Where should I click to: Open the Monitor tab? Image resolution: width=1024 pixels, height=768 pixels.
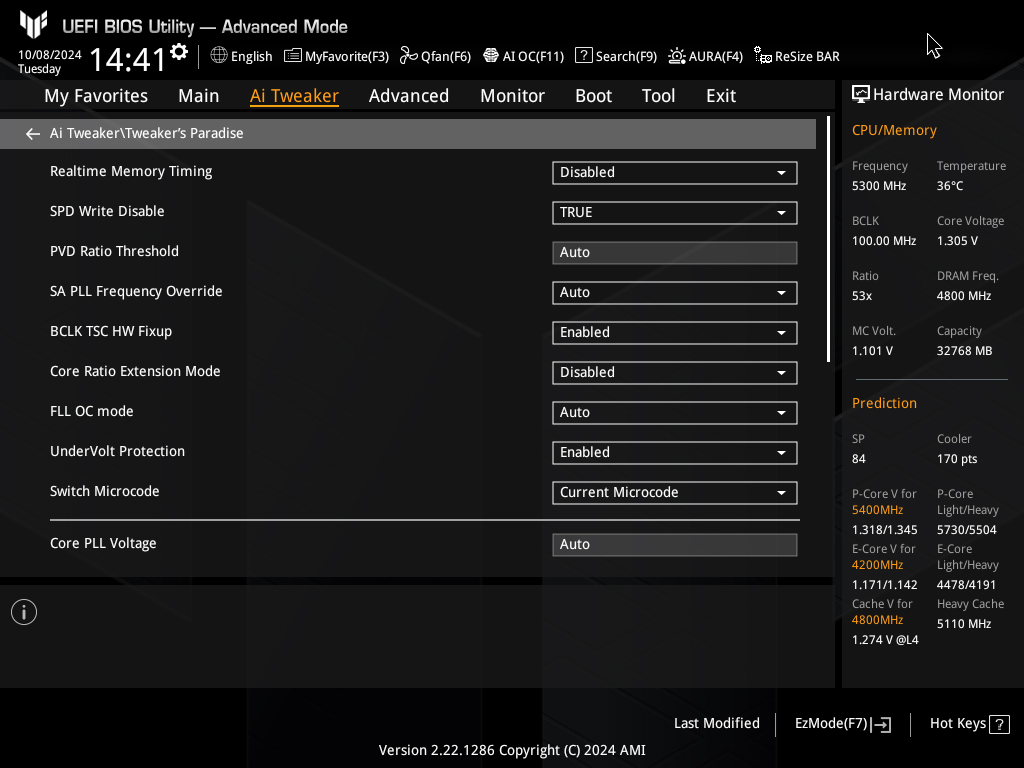click(512, 96)
